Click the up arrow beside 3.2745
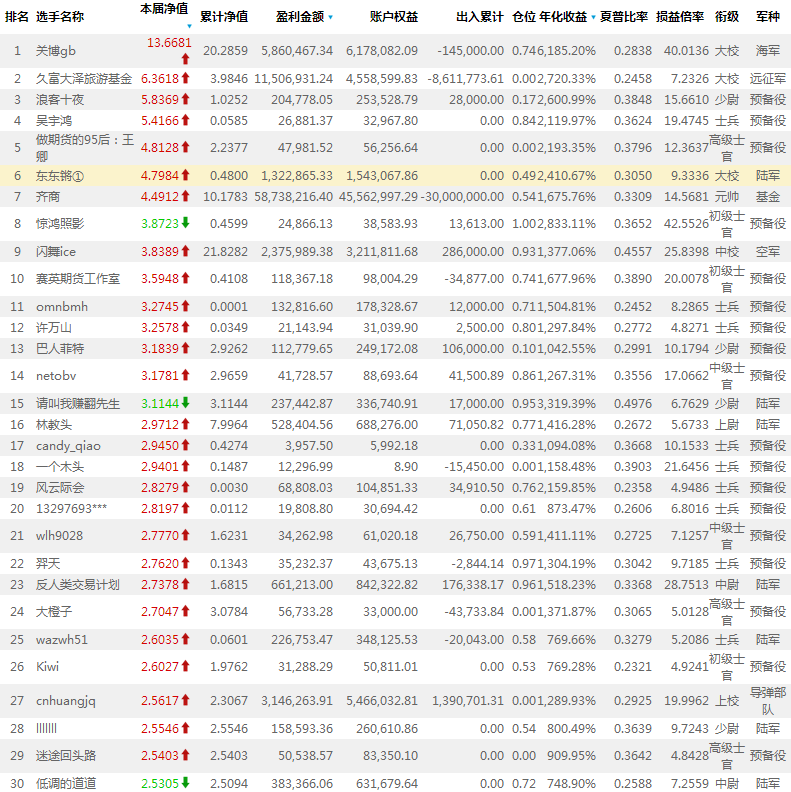This screenshot has height=792, width=791. pos(185,306)
